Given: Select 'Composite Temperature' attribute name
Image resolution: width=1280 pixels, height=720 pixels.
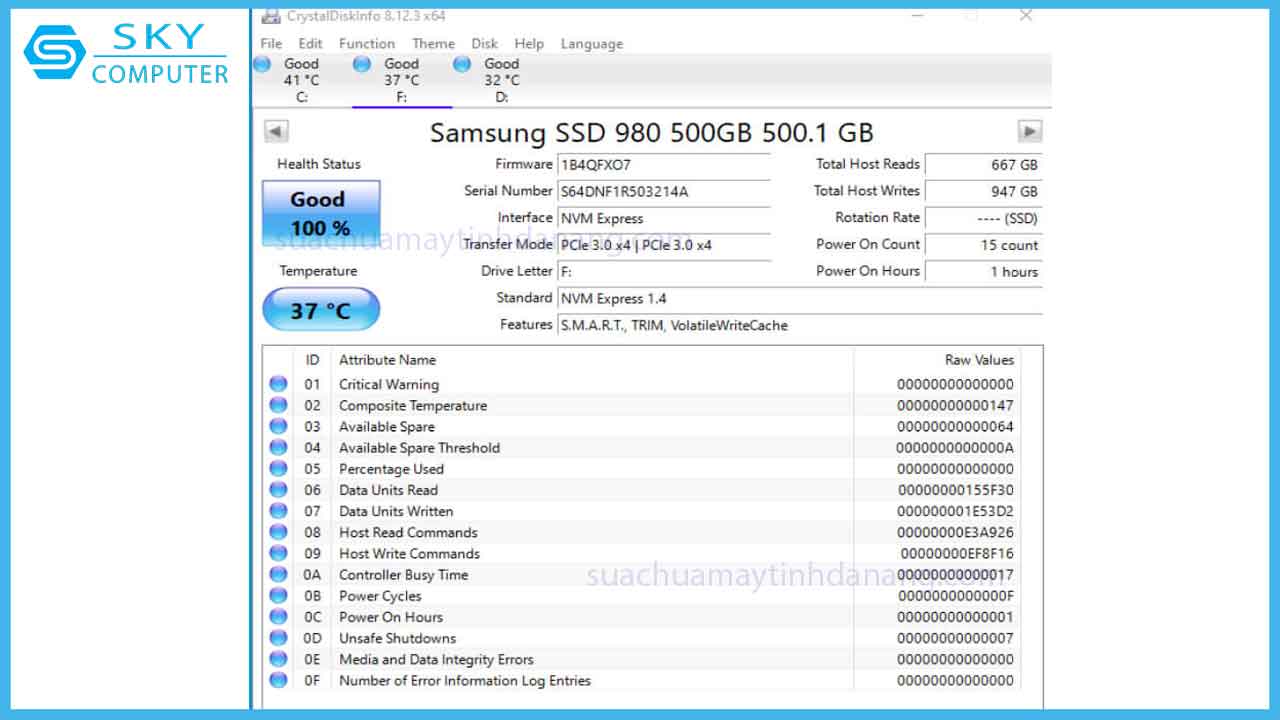Looking at the screenshot, I should [413, 405].
